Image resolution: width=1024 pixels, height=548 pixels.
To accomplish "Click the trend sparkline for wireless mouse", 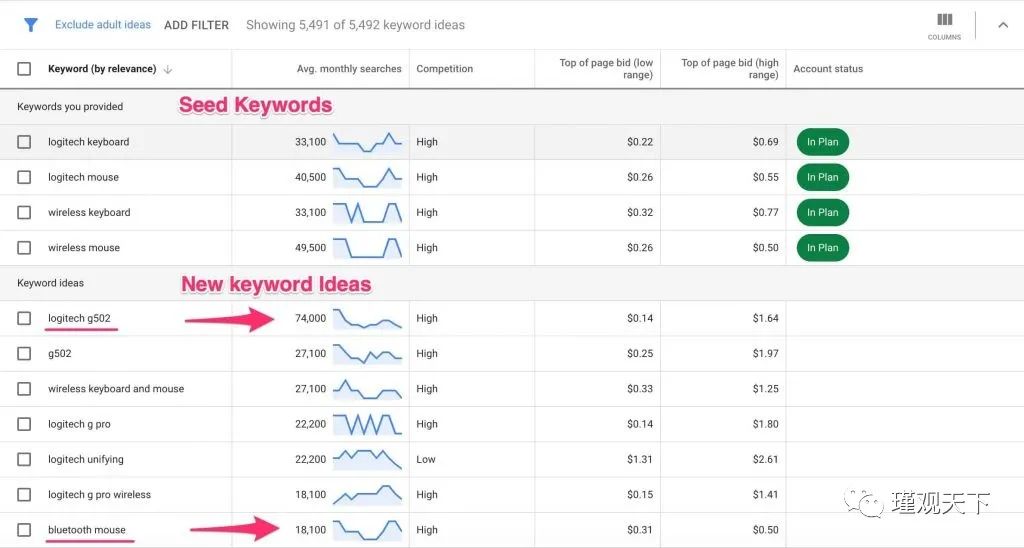I will [367, 248].
